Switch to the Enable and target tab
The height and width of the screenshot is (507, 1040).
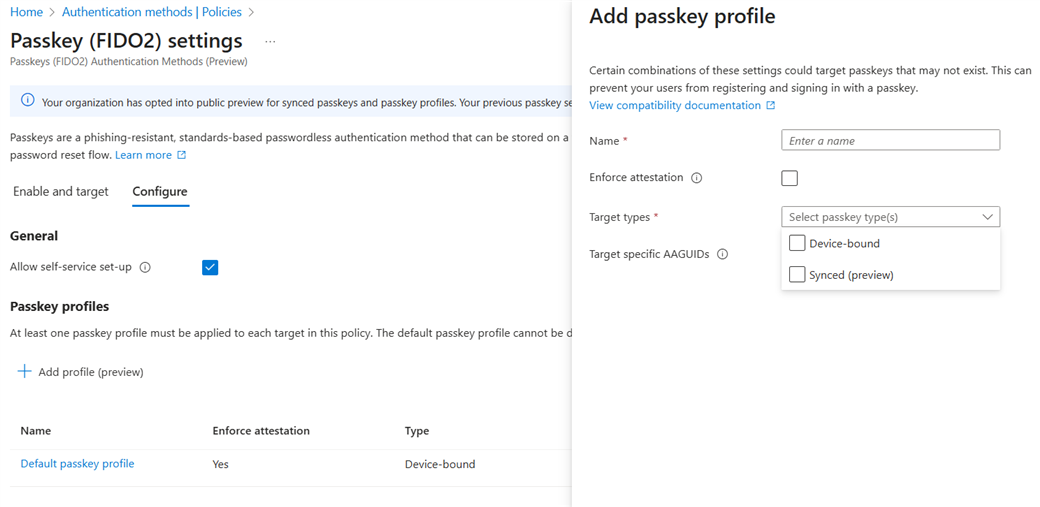click(x=61, y=191)
